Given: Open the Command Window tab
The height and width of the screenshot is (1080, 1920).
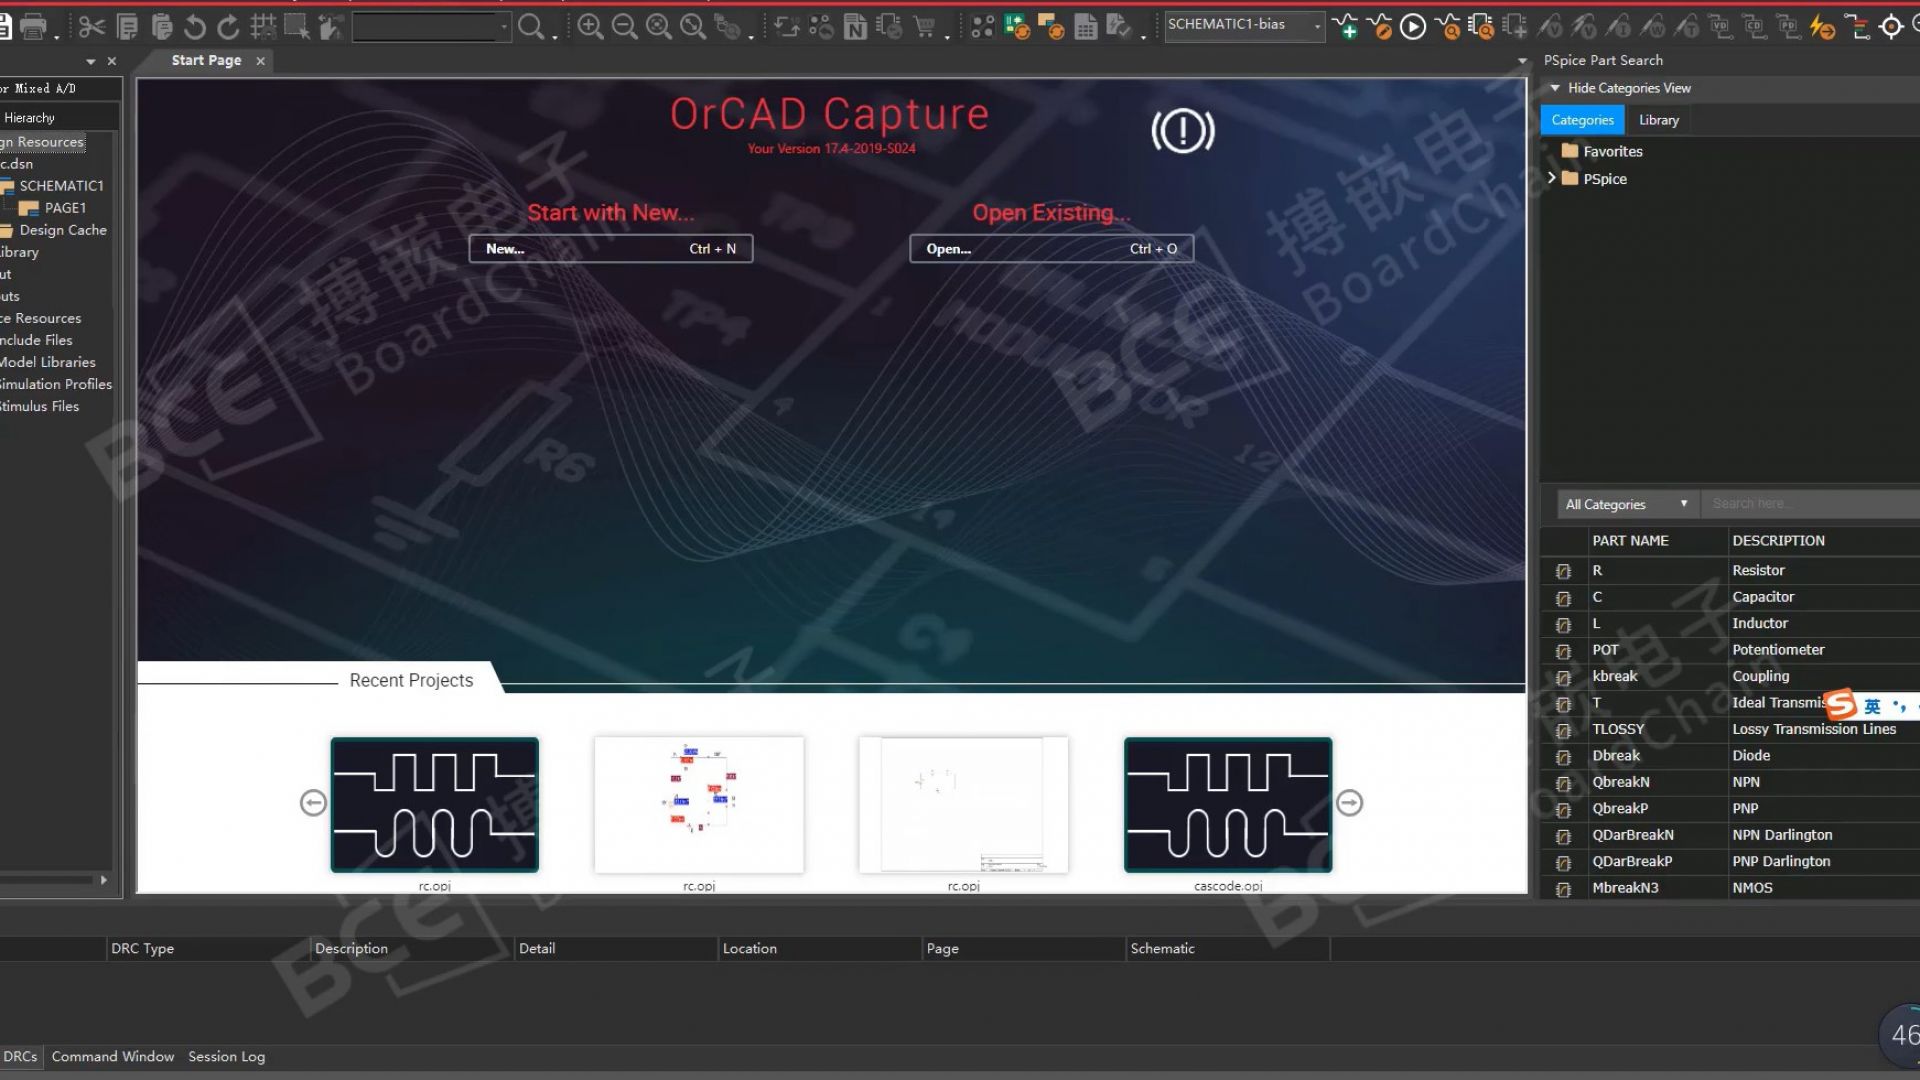Looking at the screenshot, I should [112, 1056].
